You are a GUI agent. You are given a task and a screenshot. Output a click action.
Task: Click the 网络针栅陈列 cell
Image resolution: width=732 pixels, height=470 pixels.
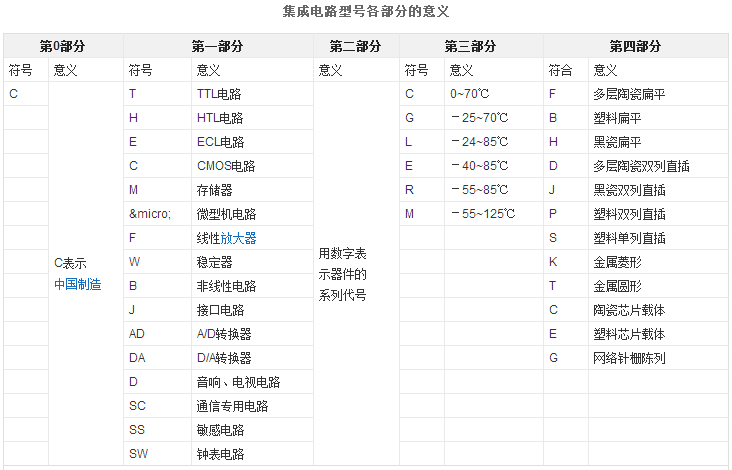(x=658, y=358)
